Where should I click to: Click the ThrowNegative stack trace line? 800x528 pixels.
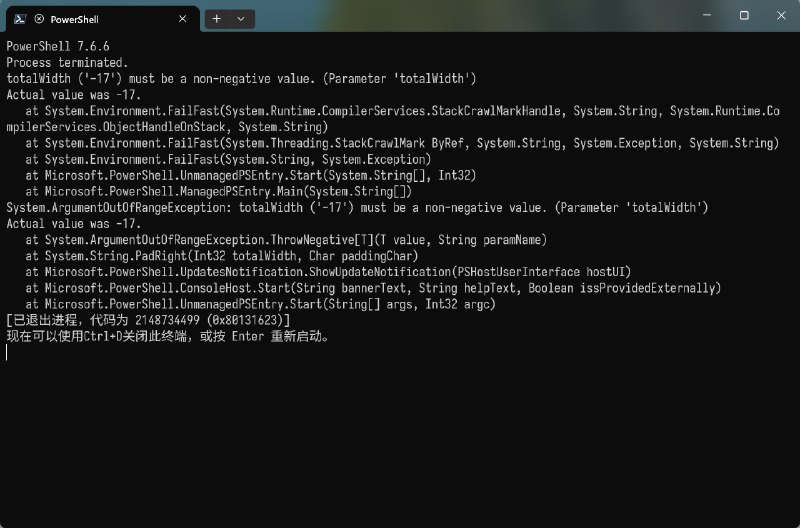pos(286,240)
